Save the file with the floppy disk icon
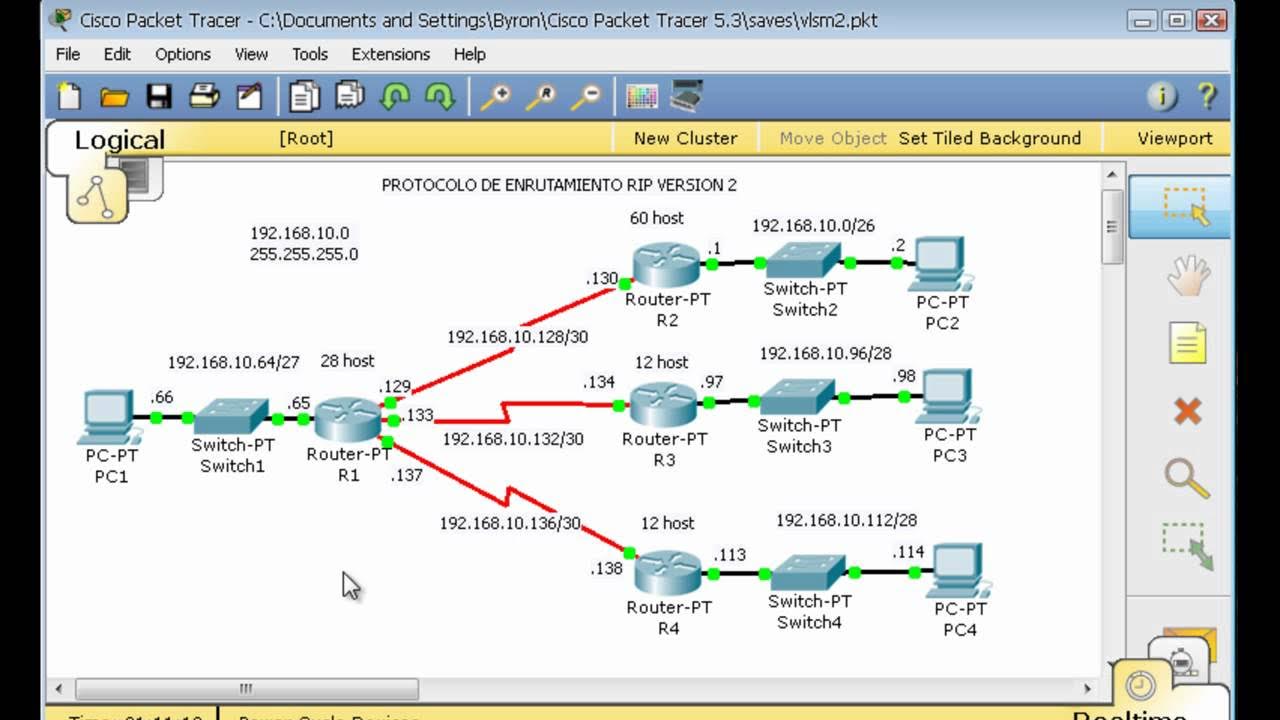 click(159, 96)
